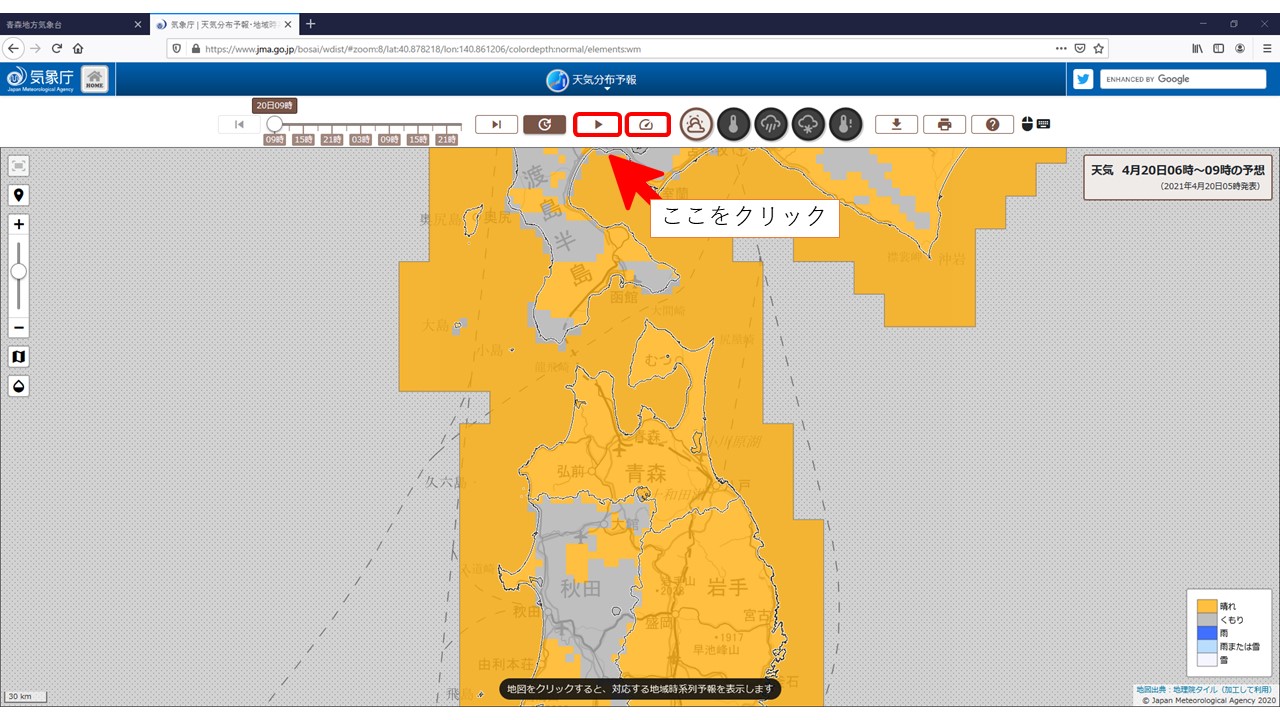Click the map location pin button

point(18,195)
